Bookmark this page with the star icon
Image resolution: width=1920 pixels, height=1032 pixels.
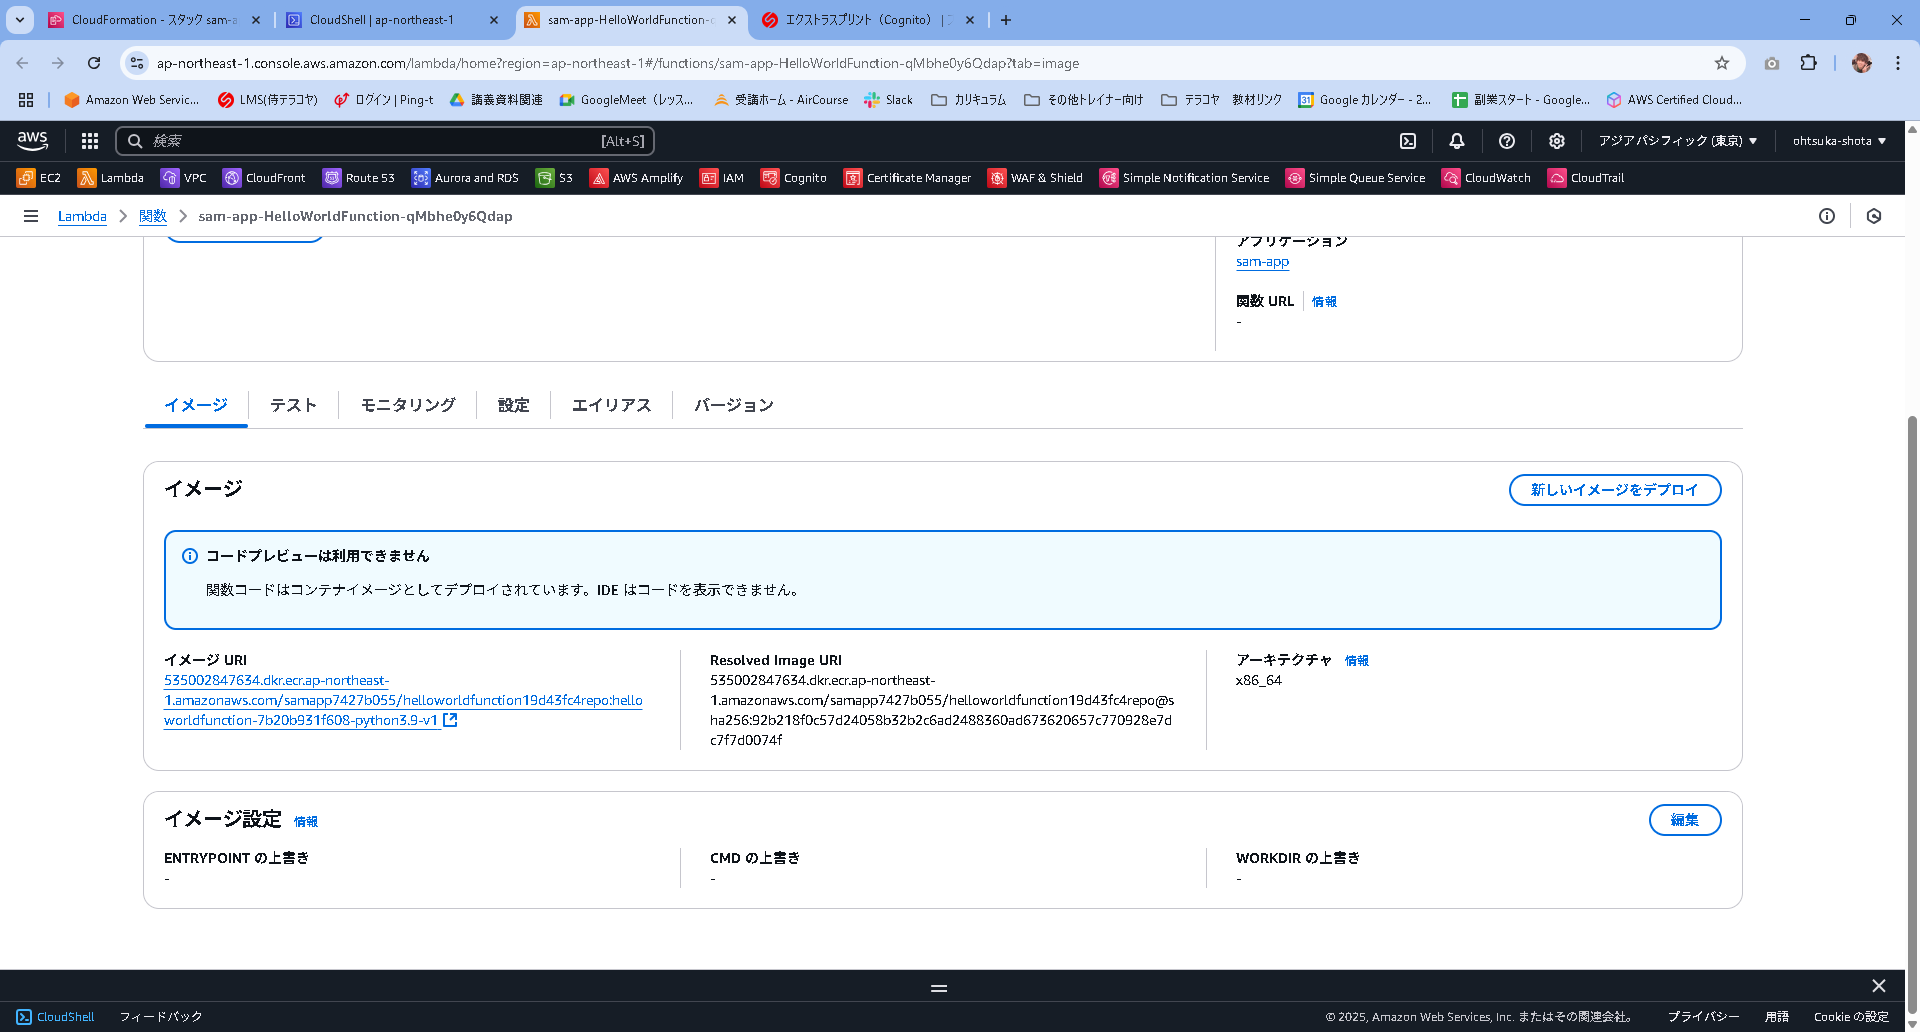(x=1722, y=63)
